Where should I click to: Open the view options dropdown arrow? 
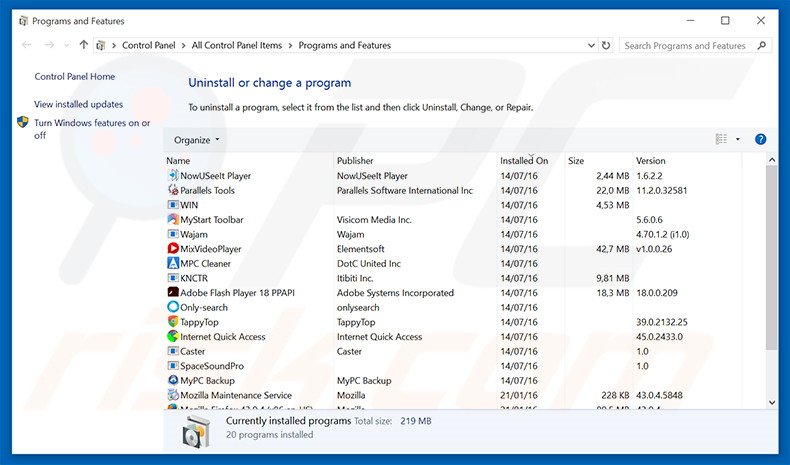(738, 140)
